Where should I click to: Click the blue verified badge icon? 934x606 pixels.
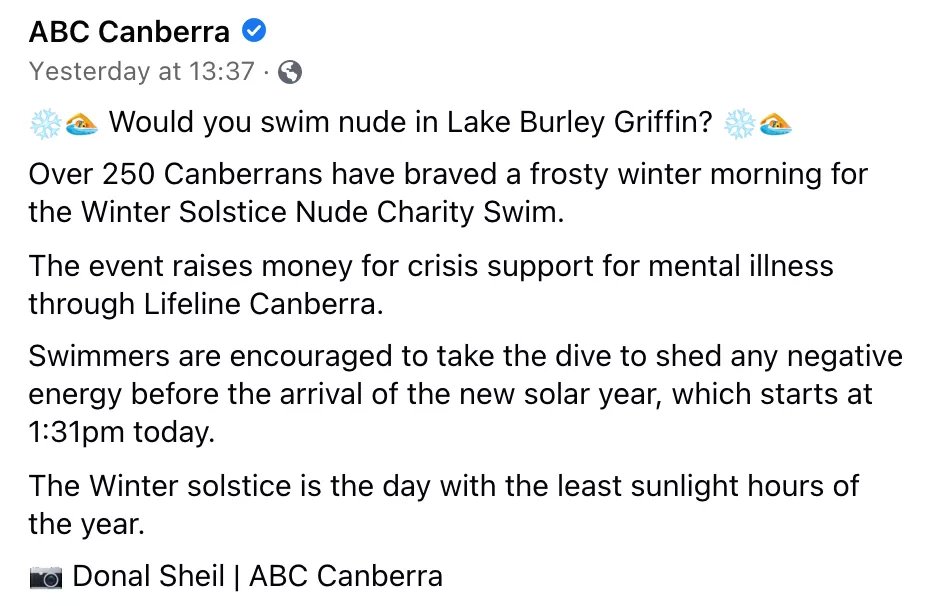pyautogui.click(x=254, y=30)
